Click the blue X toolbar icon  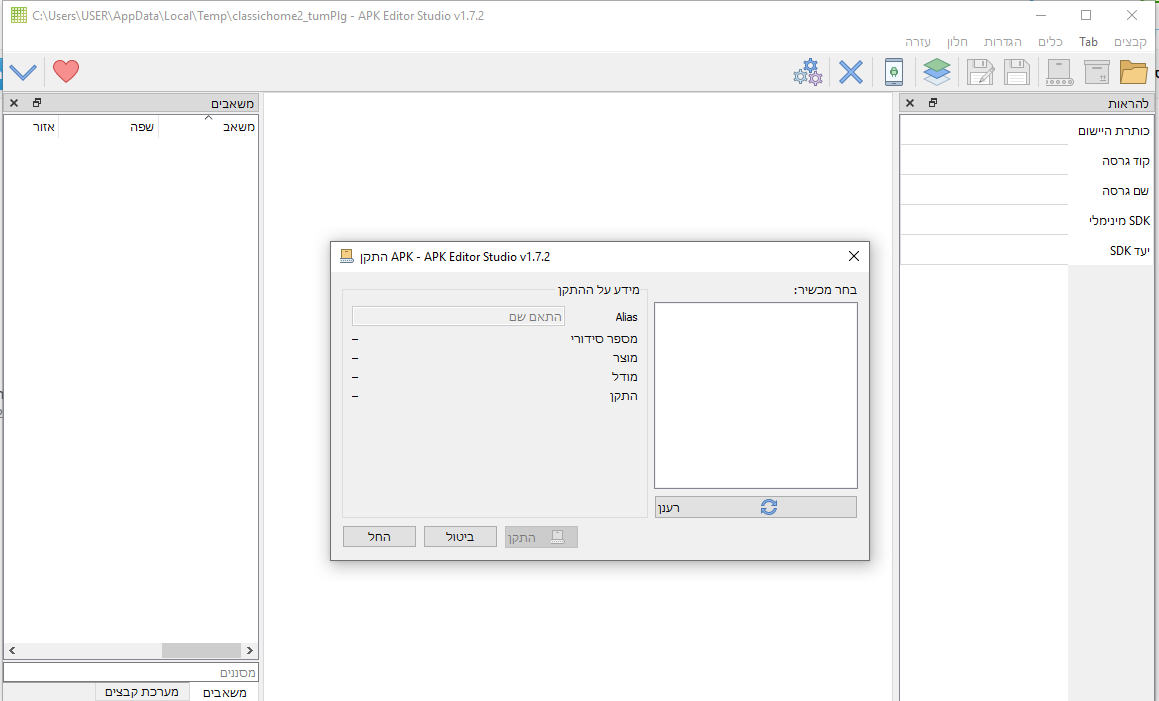pyautogui.click(x=850, y=72)
